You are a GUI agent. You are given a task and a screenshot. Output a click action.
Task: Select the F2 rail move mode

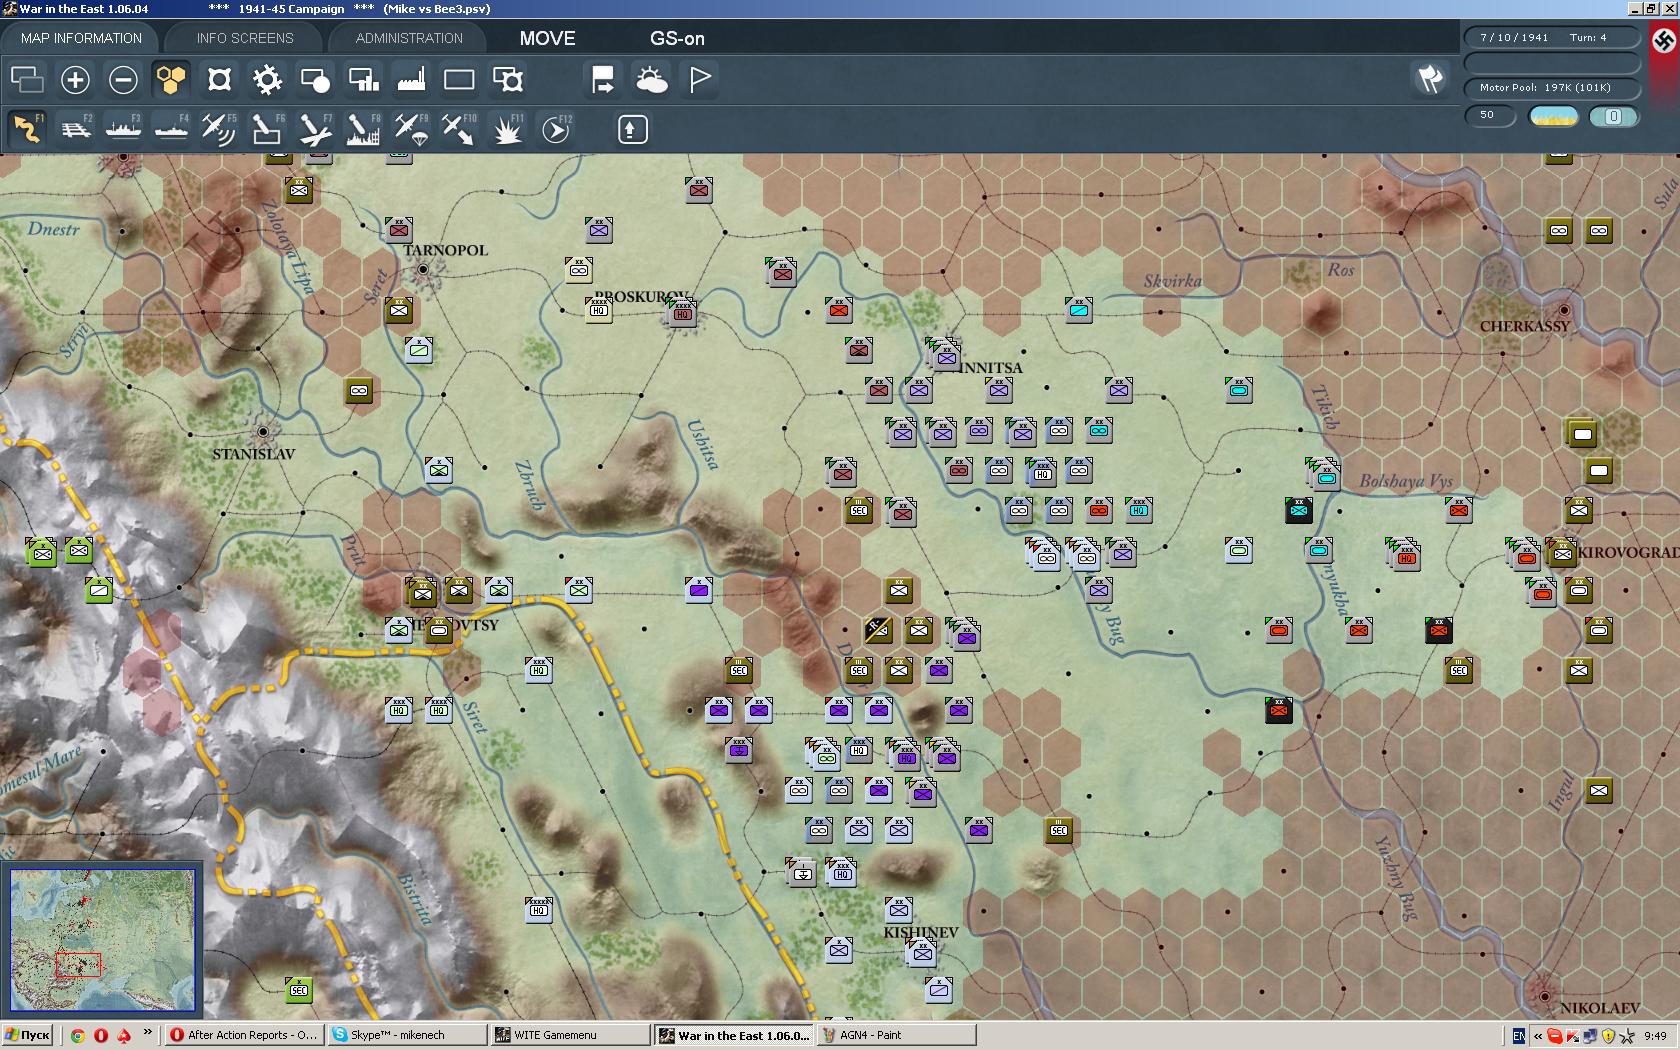pos(75,129)
